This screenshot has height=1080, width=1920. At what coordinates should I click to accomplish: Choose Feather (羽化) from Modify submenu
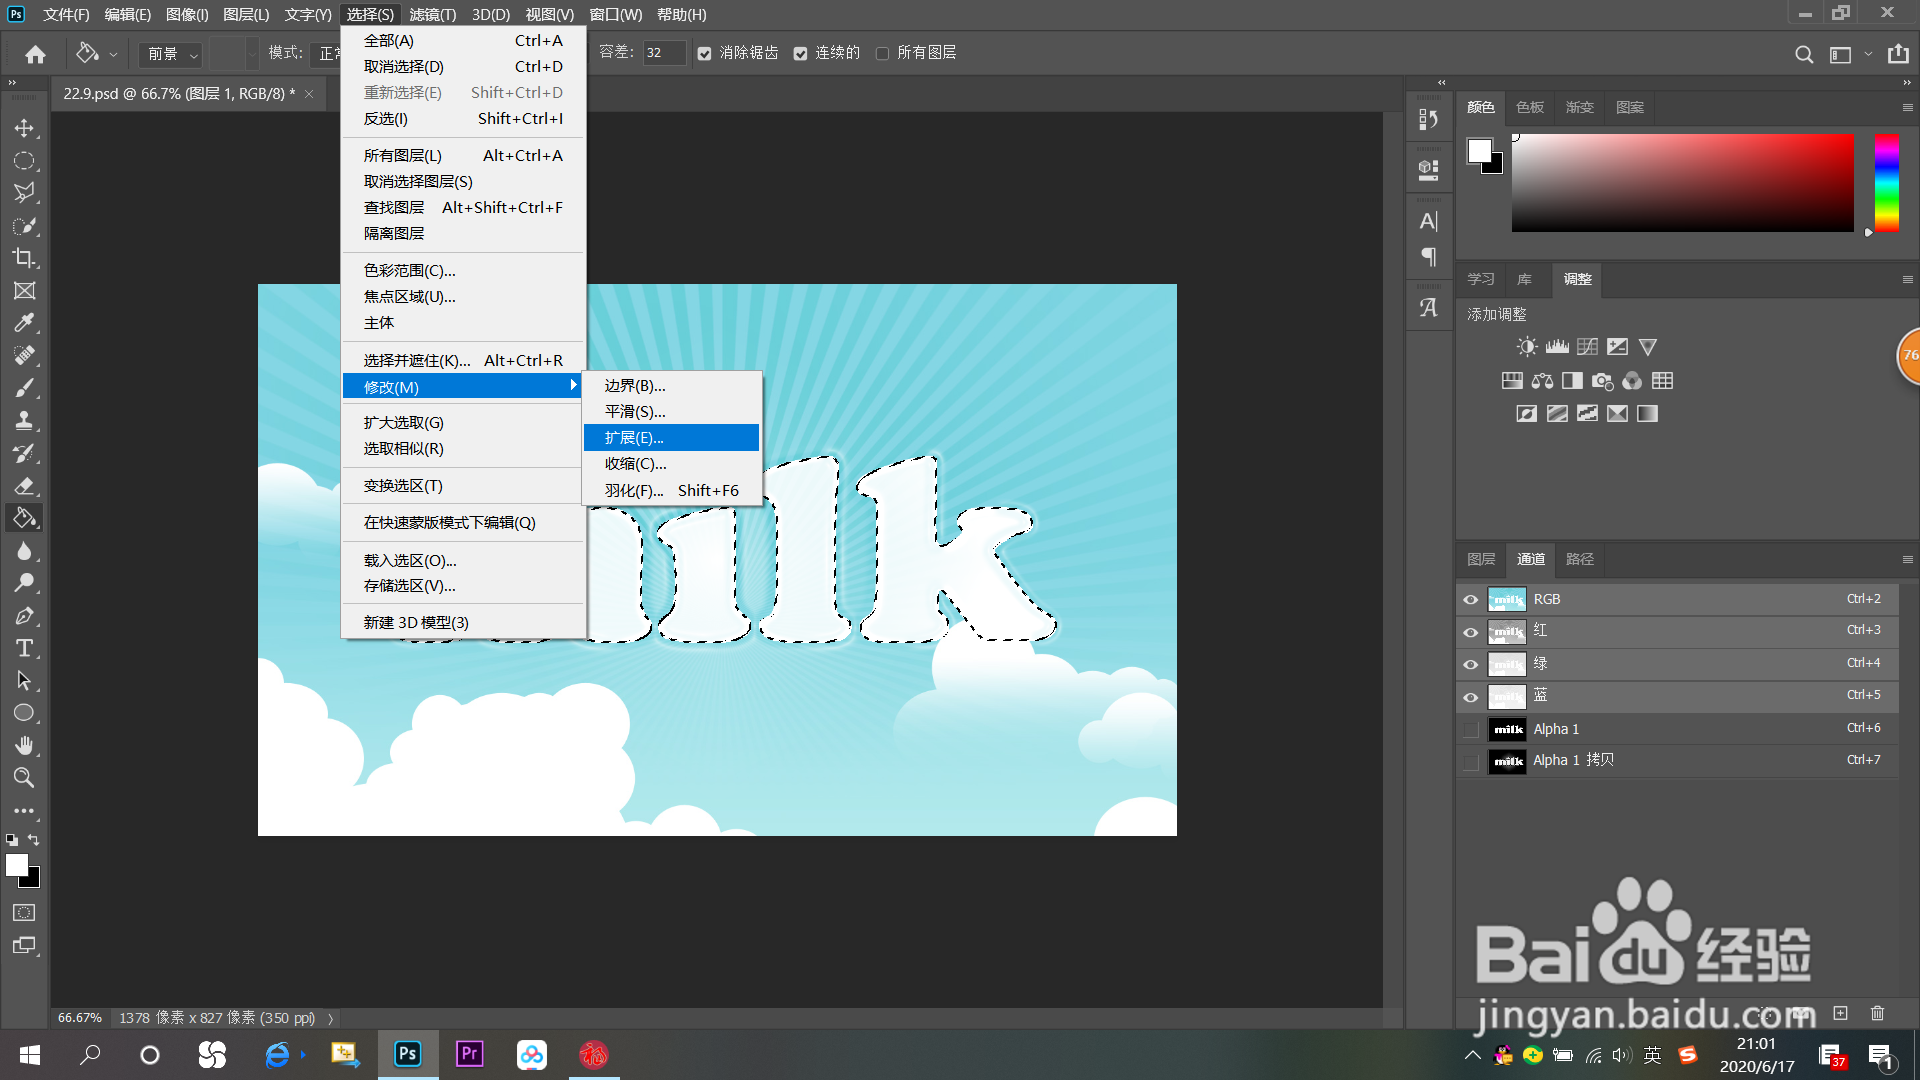671,490
